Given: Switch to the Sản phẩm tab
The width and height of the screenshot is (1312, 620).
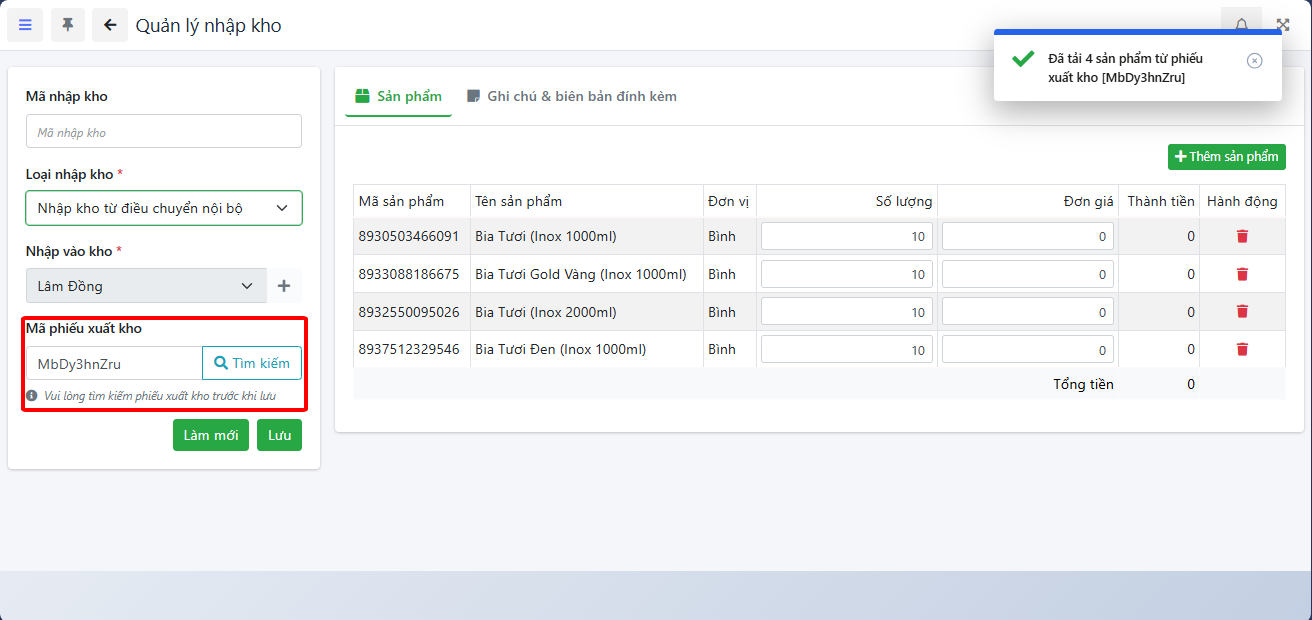Looking at the screenshot, I should 398,97.
